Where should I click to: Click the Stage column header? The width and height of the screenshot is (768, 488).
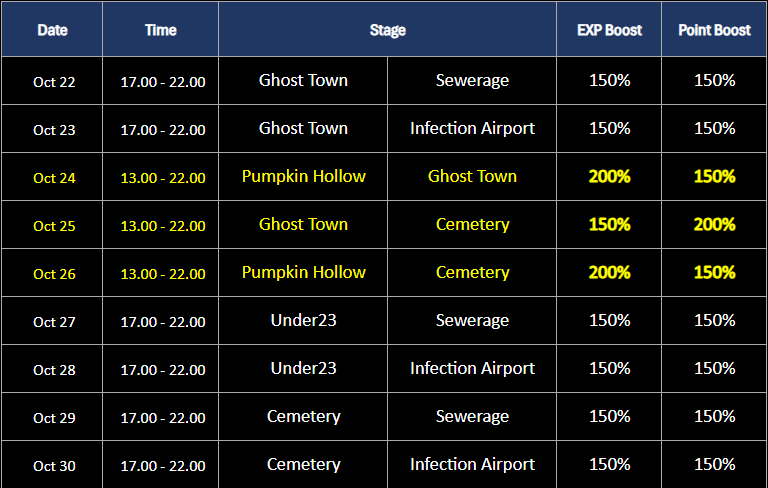387,30
